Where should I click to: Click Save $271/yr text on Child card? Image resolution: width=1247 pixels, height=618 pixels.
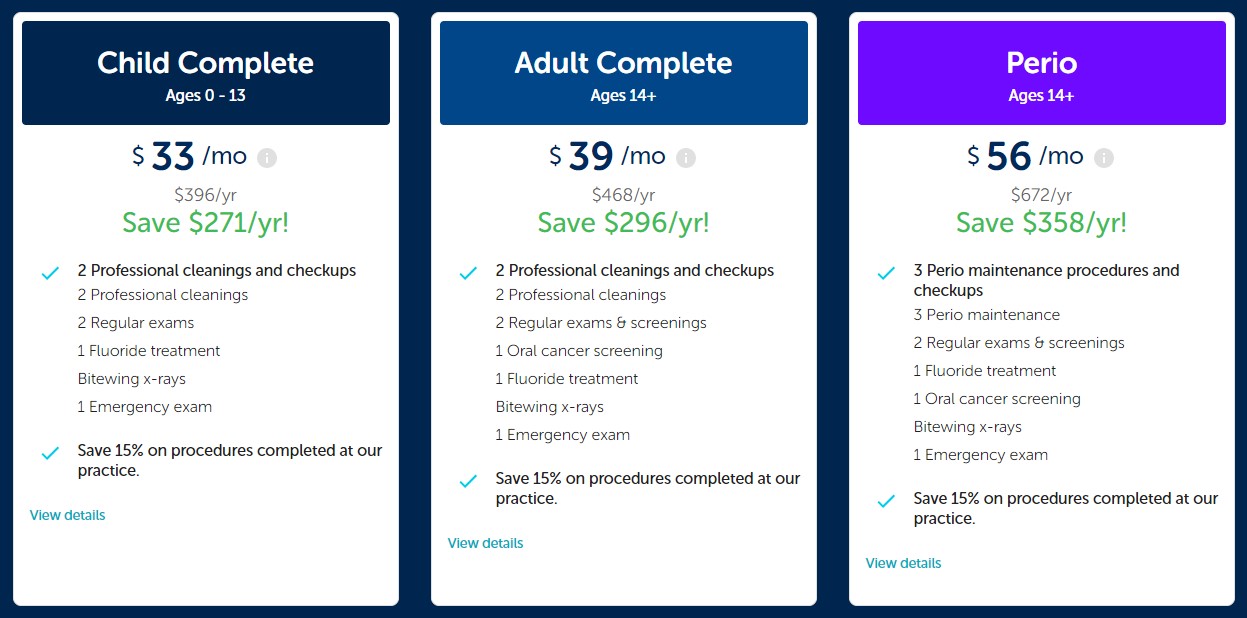point(206,222)
